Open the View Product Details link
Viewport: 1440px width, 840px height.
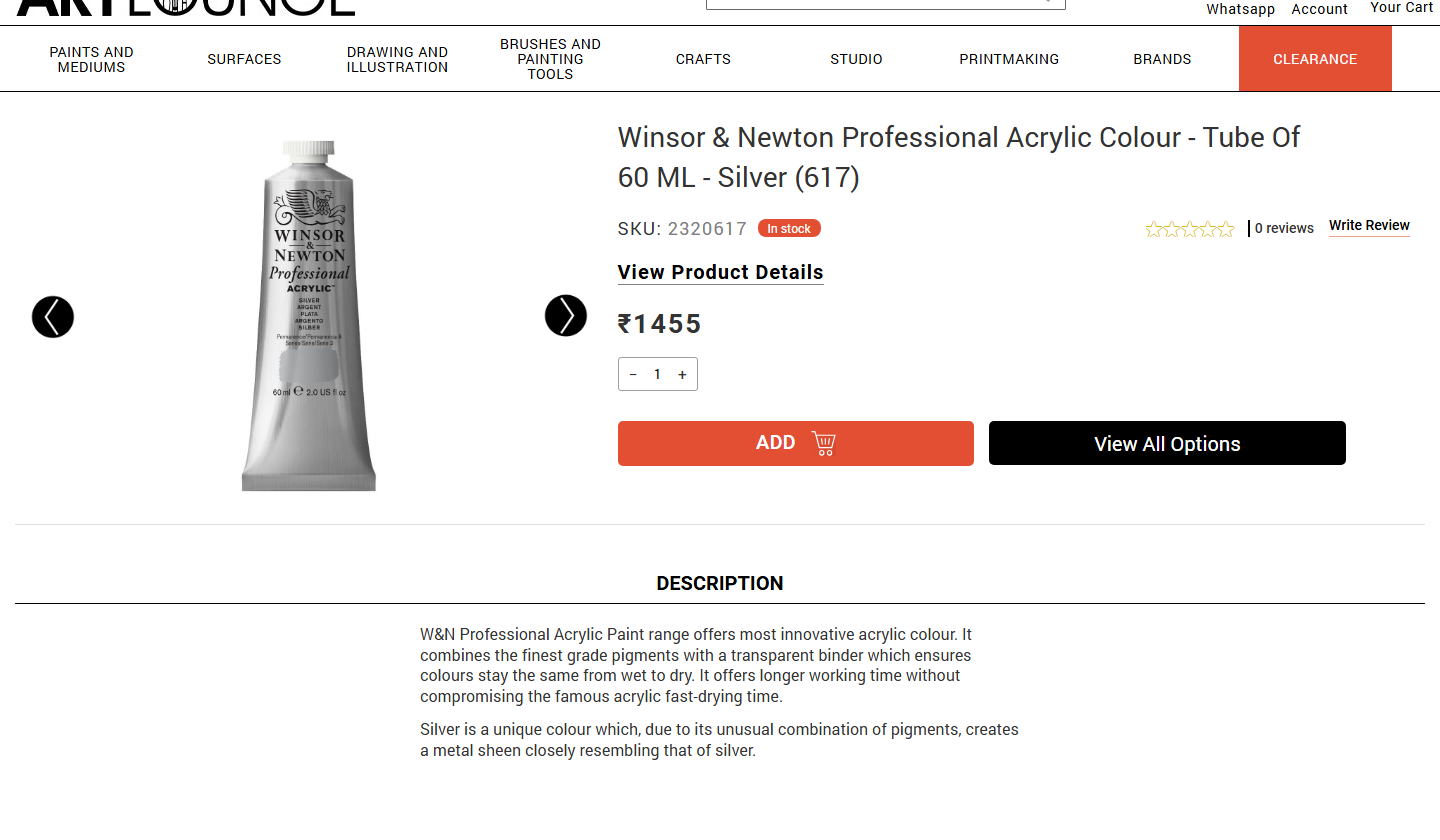pos(720,272)
